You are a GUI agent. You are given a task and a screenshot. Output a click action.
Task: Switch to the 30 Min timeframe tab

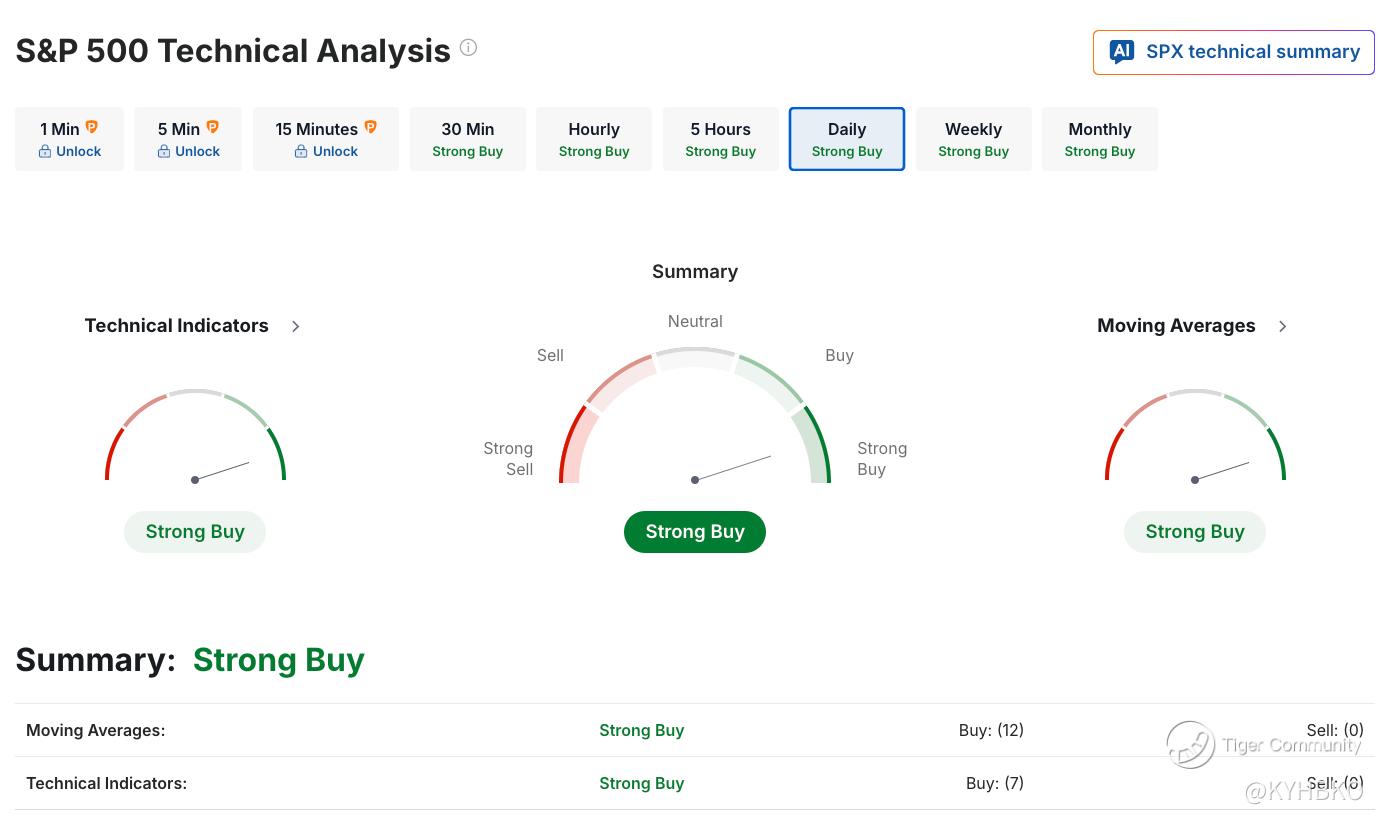click(467, 139)
